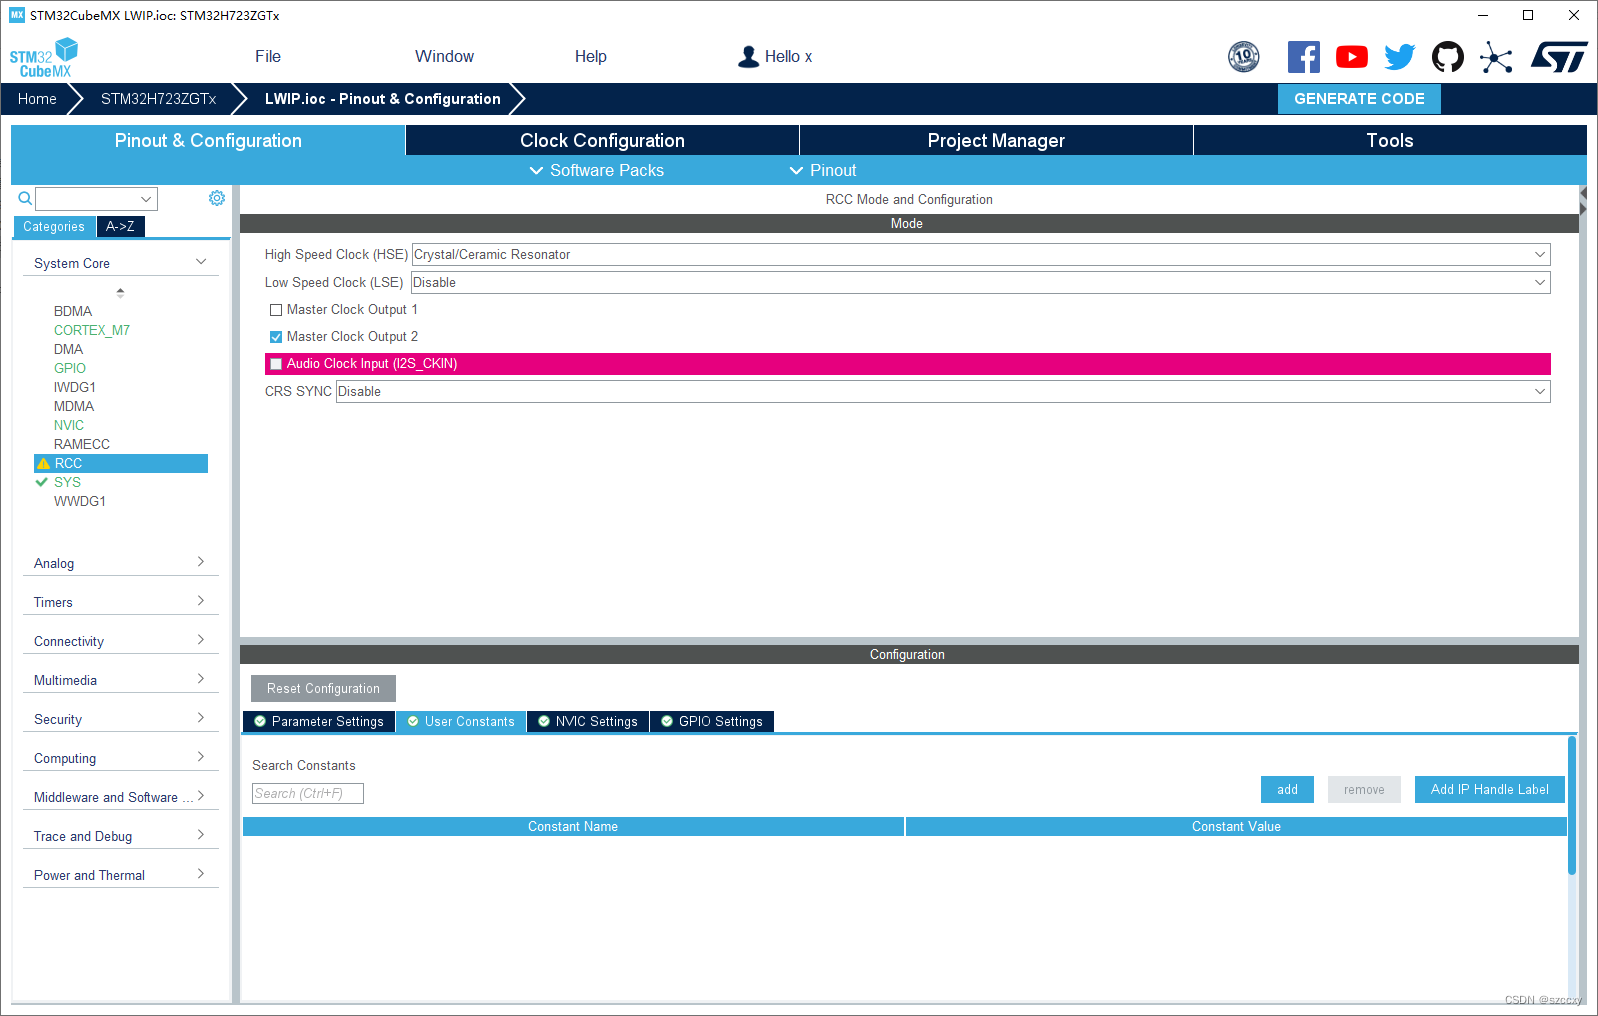Click Reset Configuration button
Screen dimensions: 1598x1016
point(323,689)
